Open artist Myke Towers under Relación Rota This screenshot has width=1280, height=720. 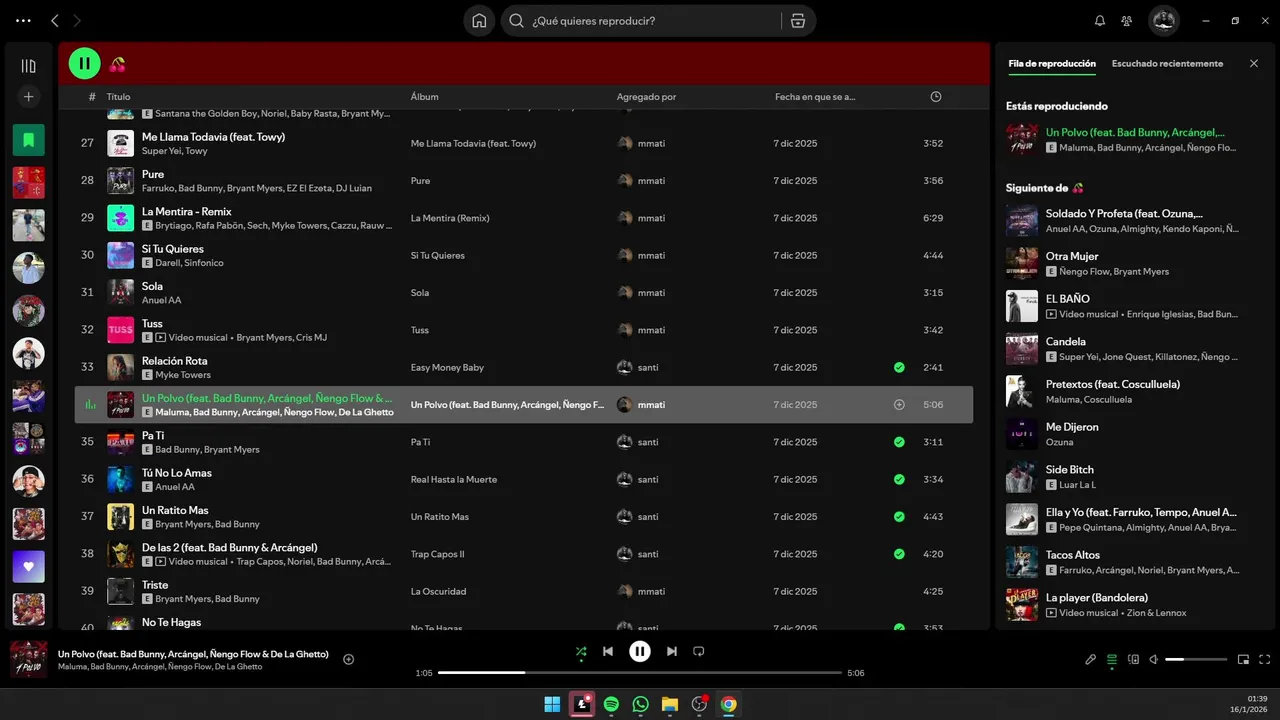click(183, 375)
